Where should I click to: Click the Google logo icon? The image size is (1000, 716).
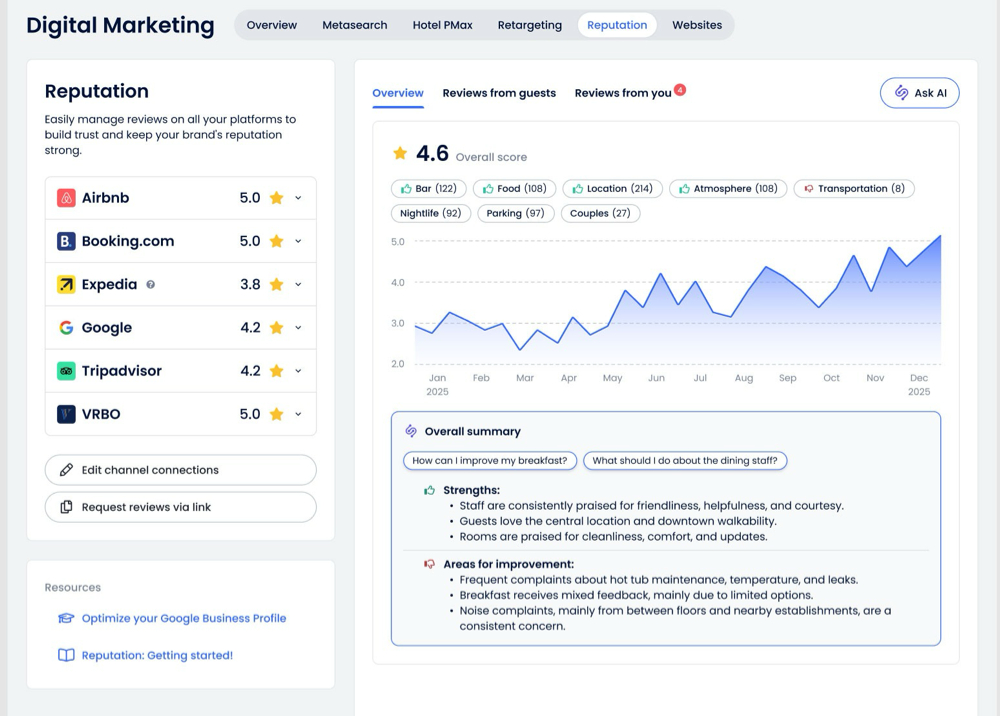pos(66,328)
